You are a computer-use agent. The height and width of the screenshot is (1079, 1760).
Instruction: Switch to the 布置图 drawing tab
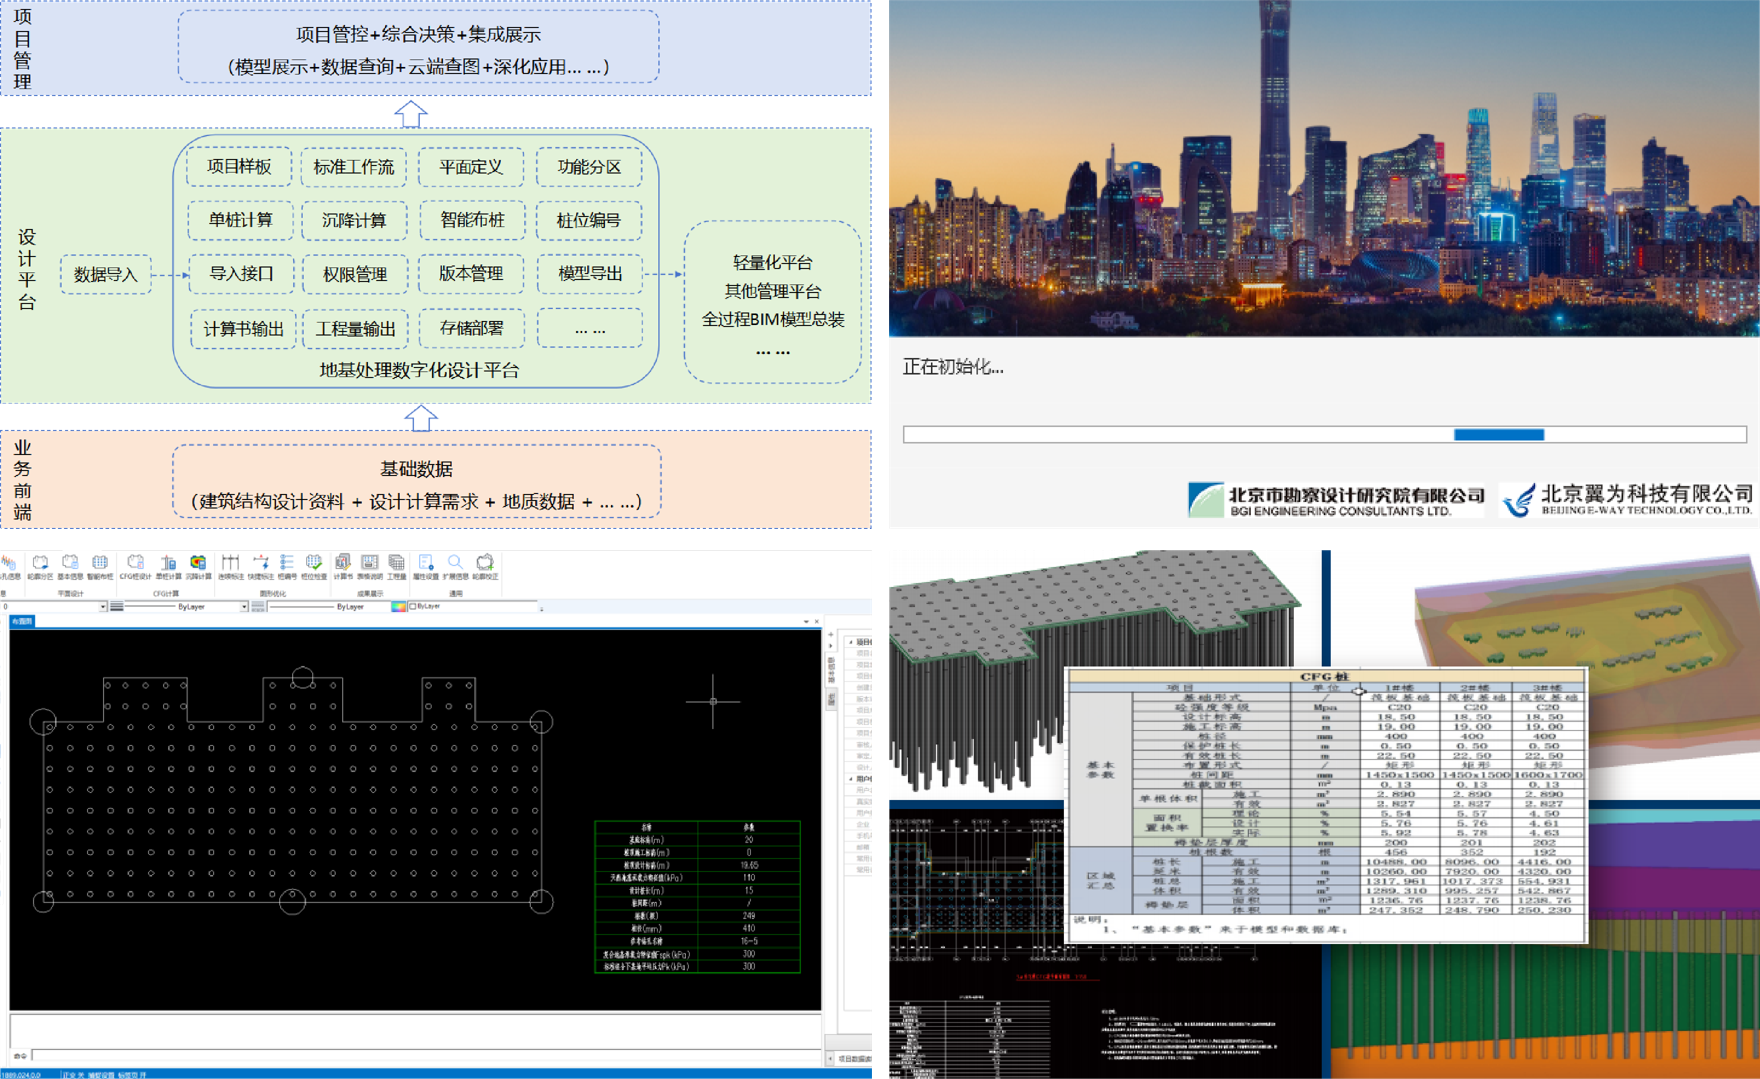click(22, 621)
